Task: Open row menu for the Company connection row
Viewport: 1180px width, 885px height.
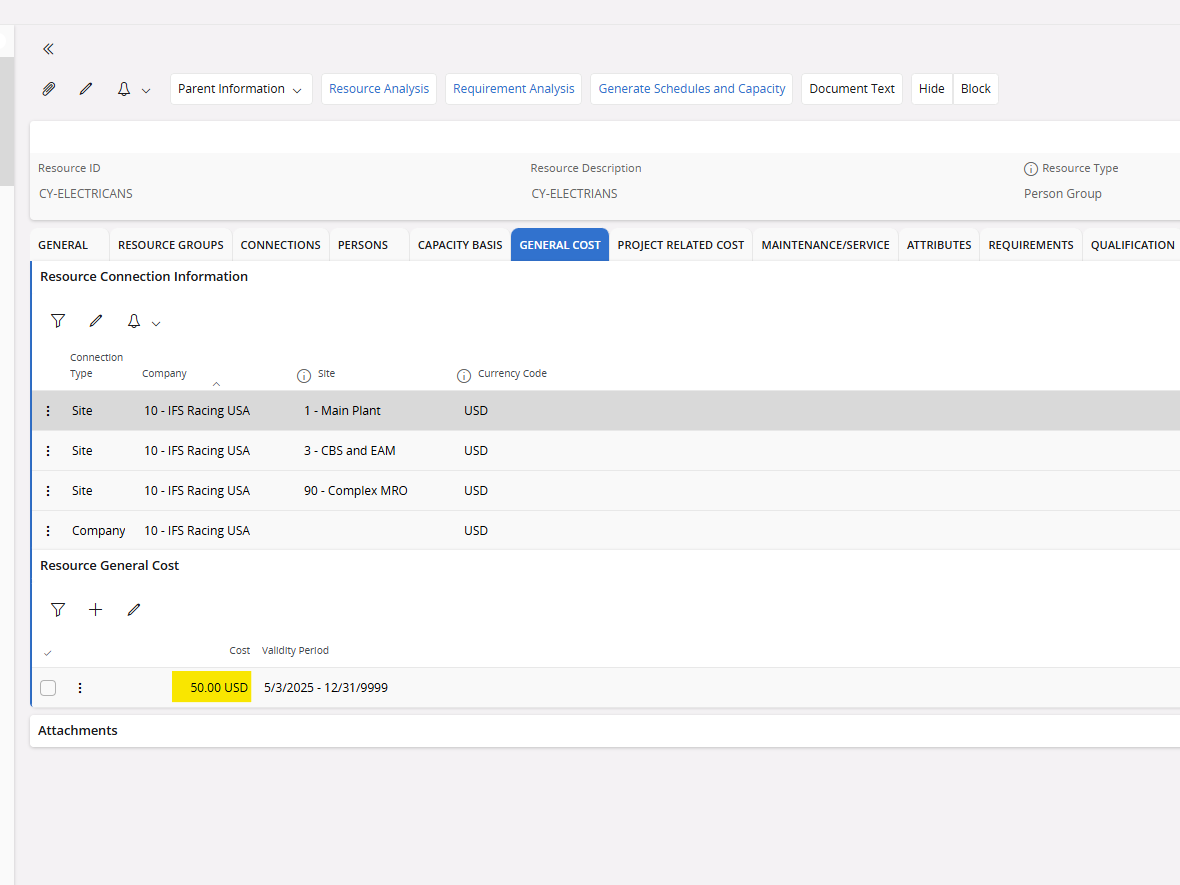Action: click(x=48, y=531)
